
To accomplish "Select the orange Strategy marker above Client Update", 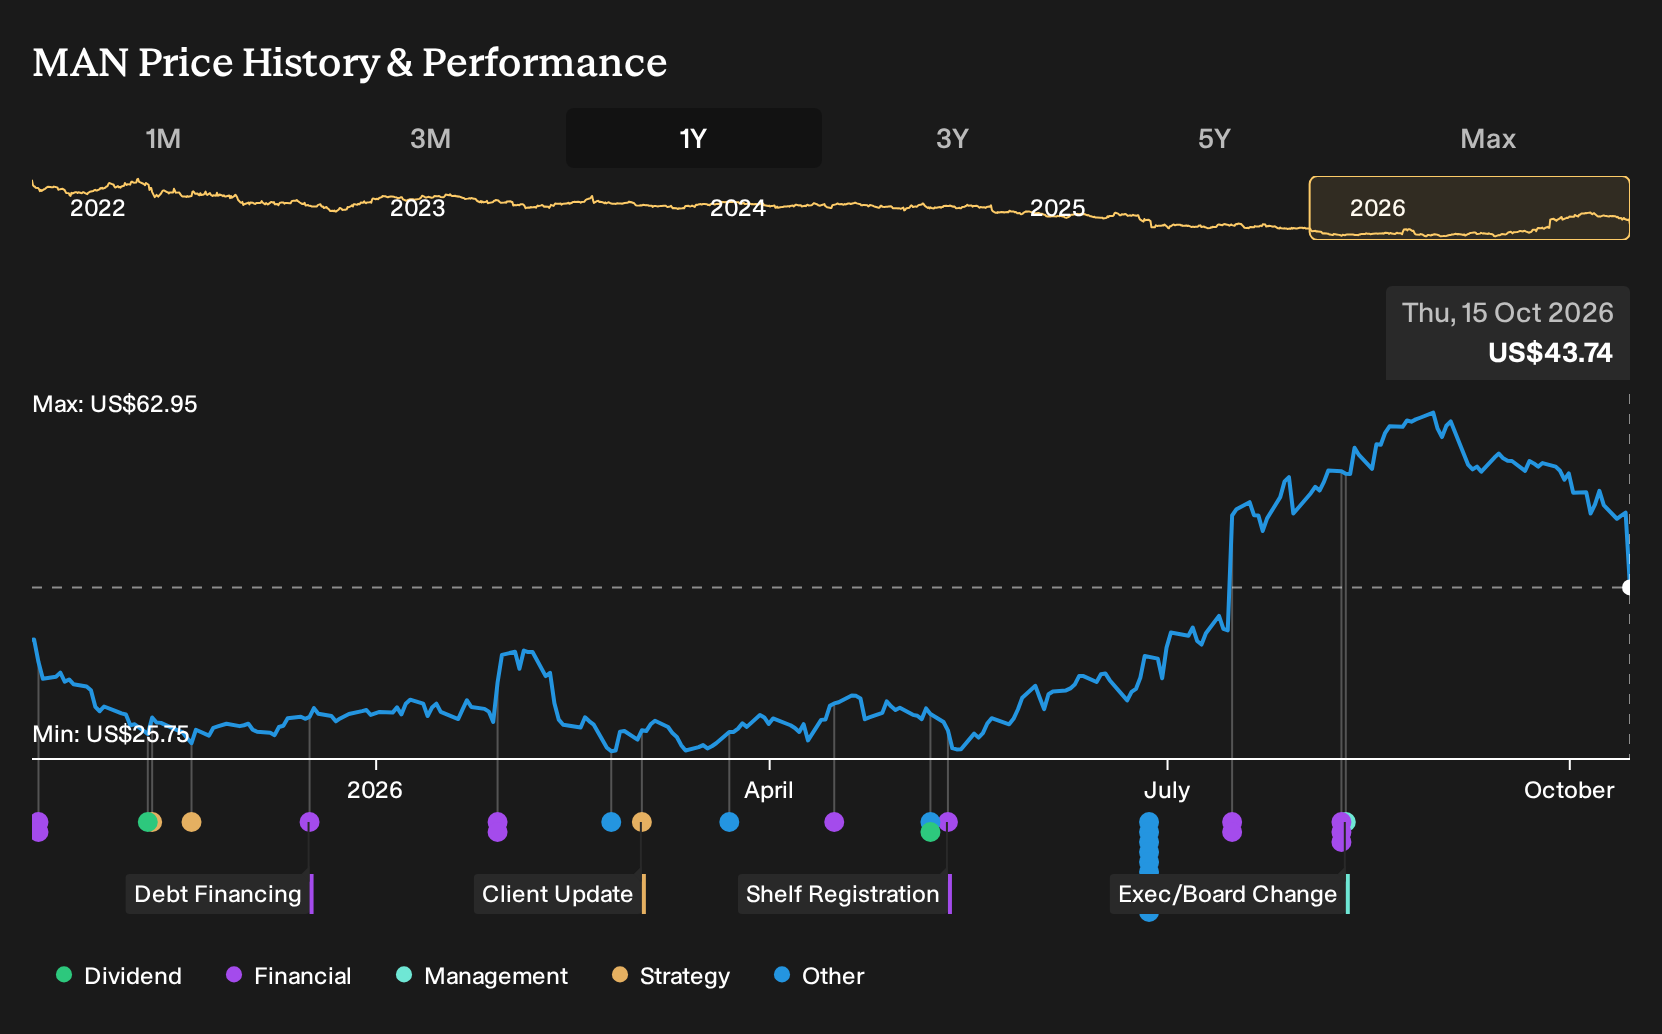I will click(x=642, y=822).
